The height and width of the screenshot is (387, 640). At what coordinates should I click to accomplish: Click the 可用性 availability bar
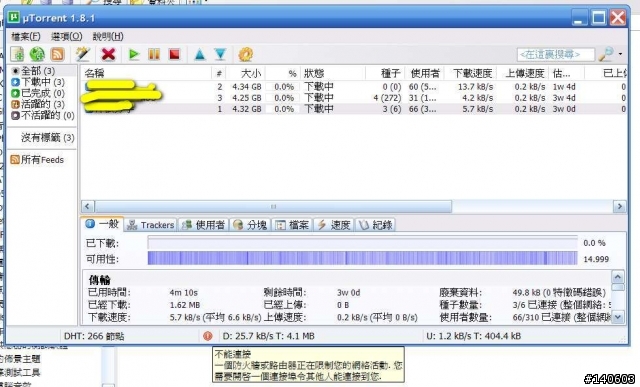(362, 258)
